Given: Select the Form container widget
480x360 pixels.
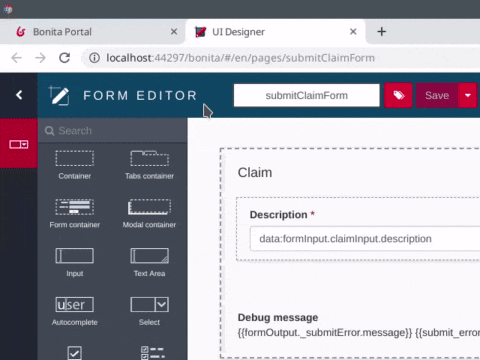Looking at the screenshot, I should coord(75,213).
